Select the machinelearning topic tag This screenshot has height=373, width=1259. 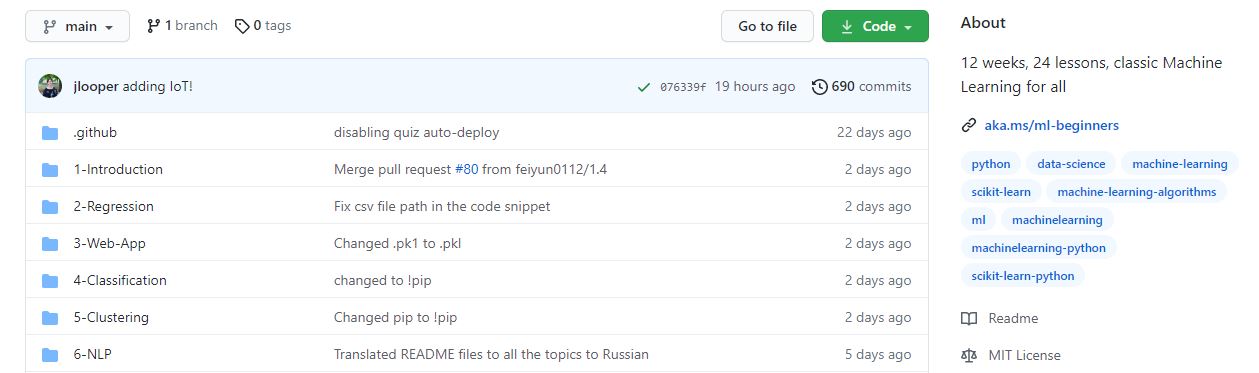pyautogui.click(x=1057, y=220)
